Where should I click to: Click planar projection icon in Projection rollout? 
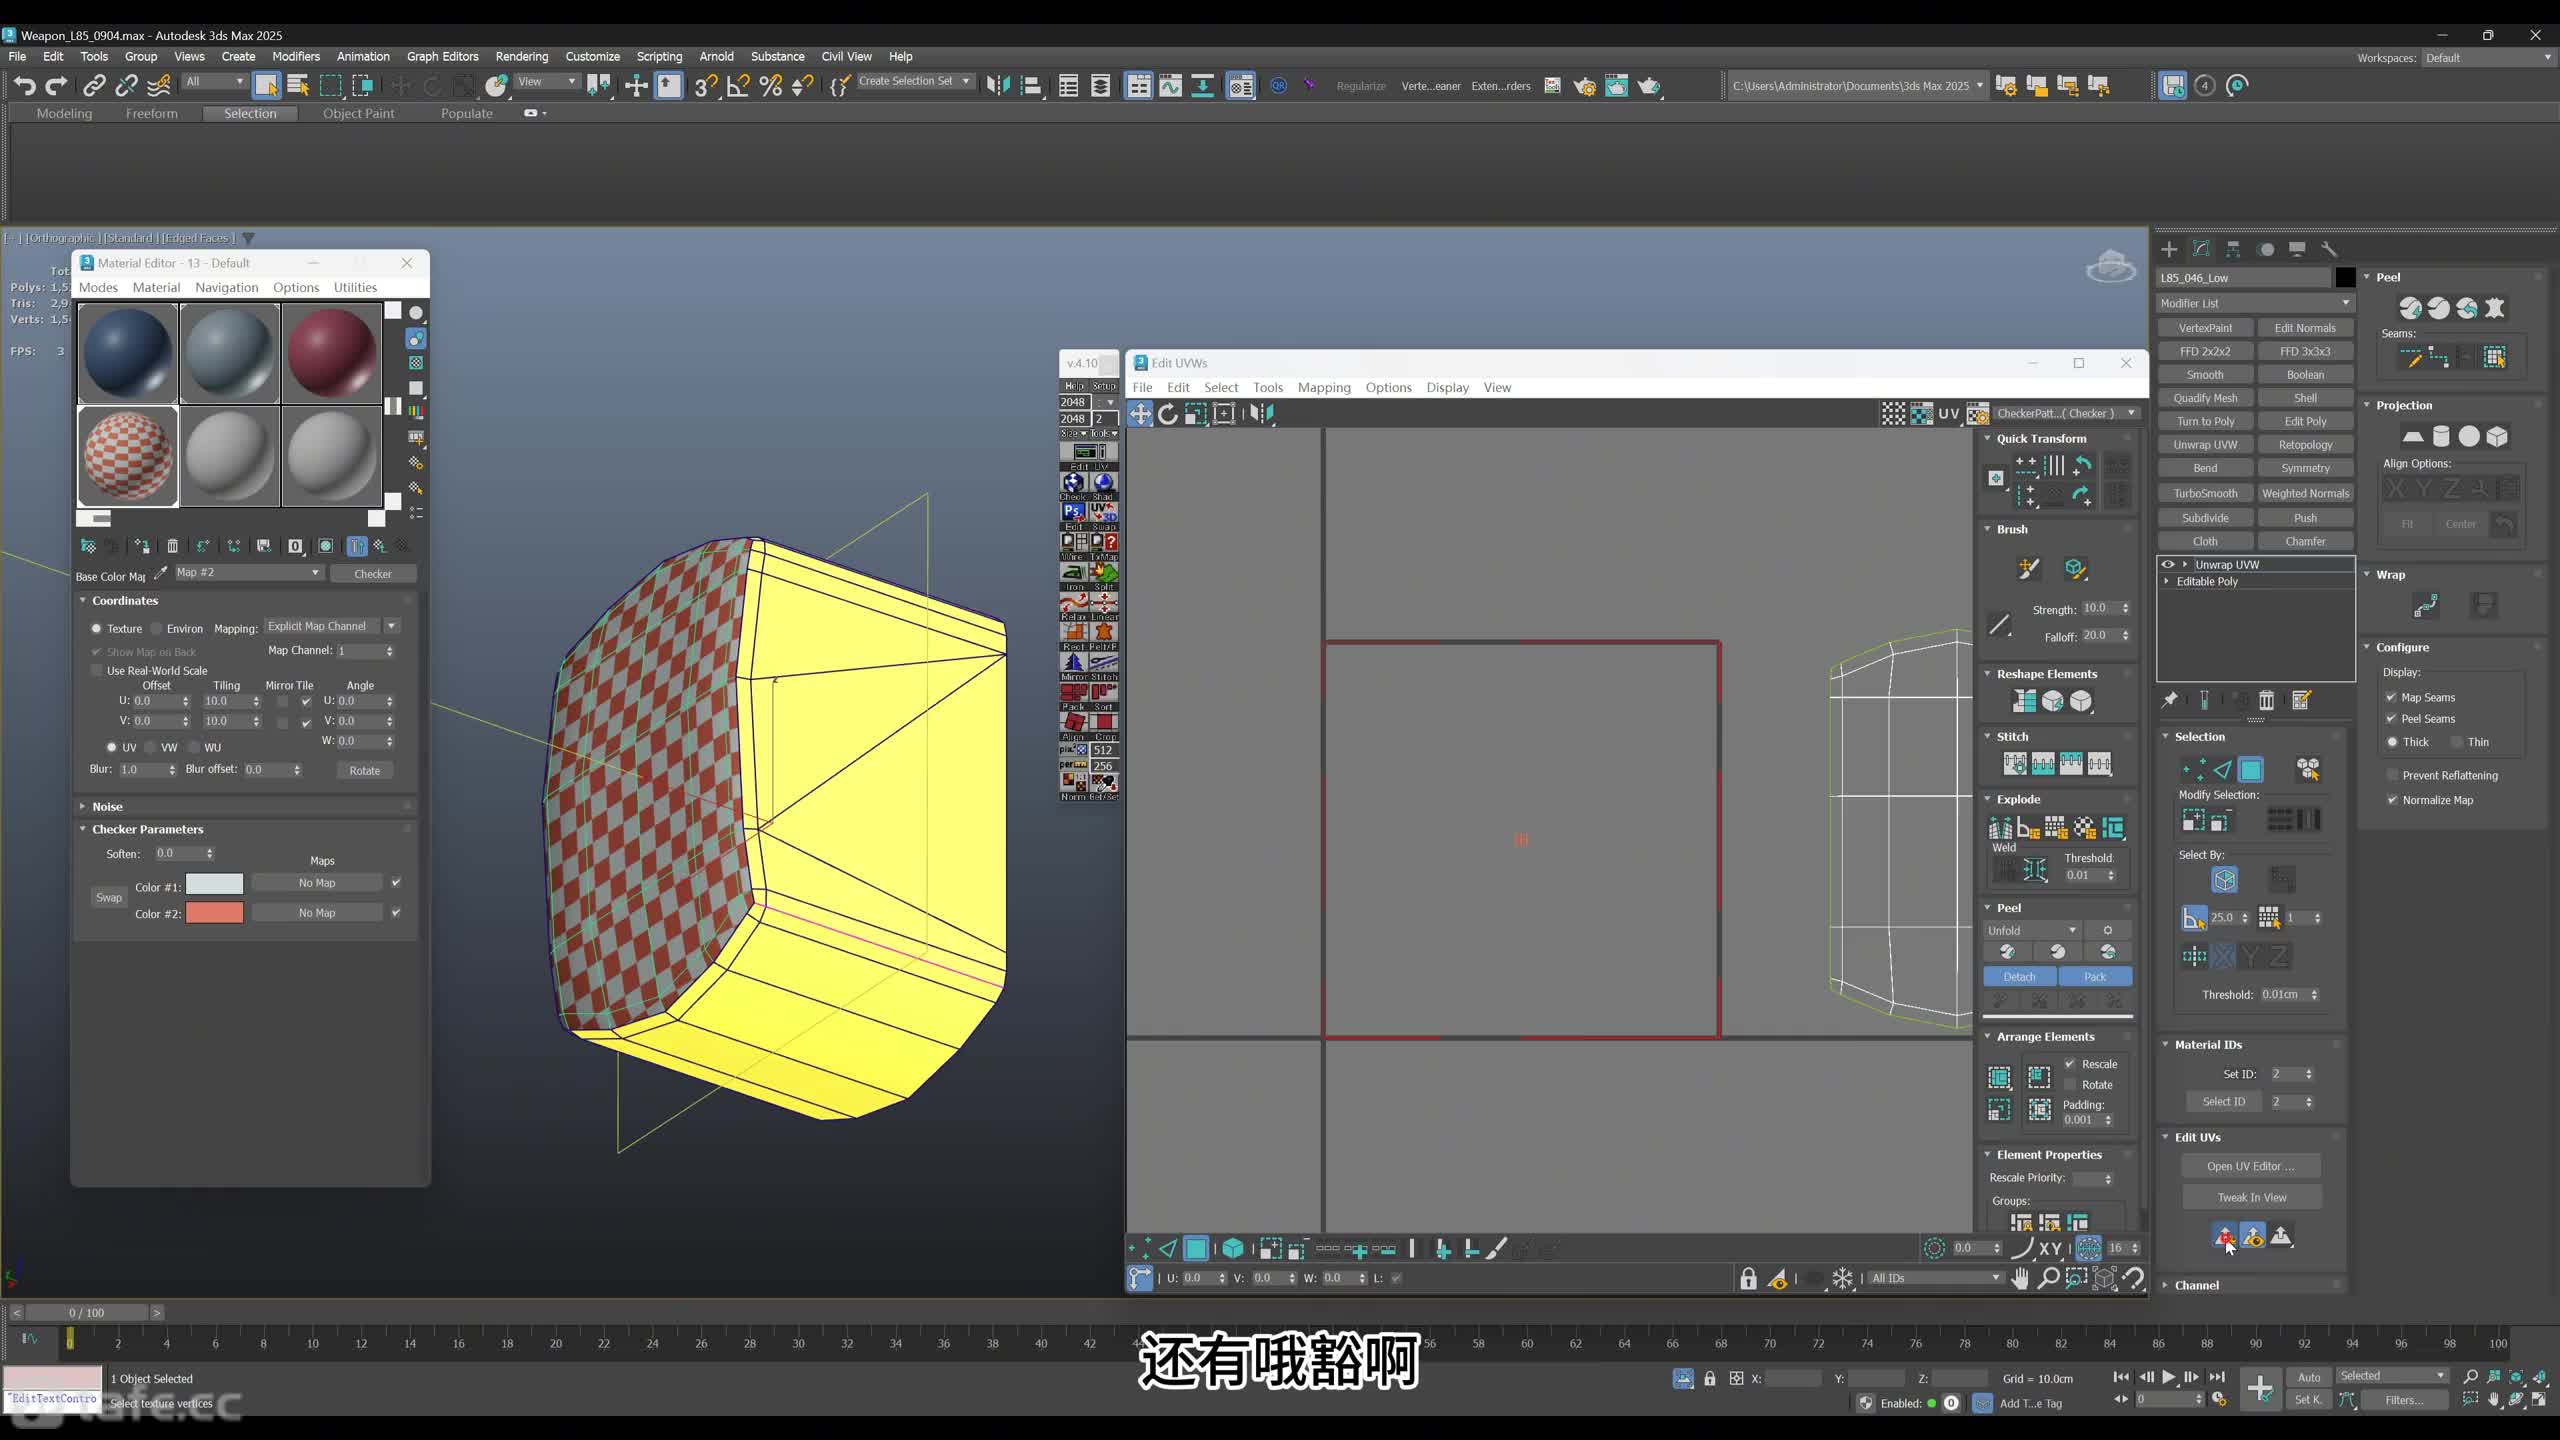click(2413, 436)
